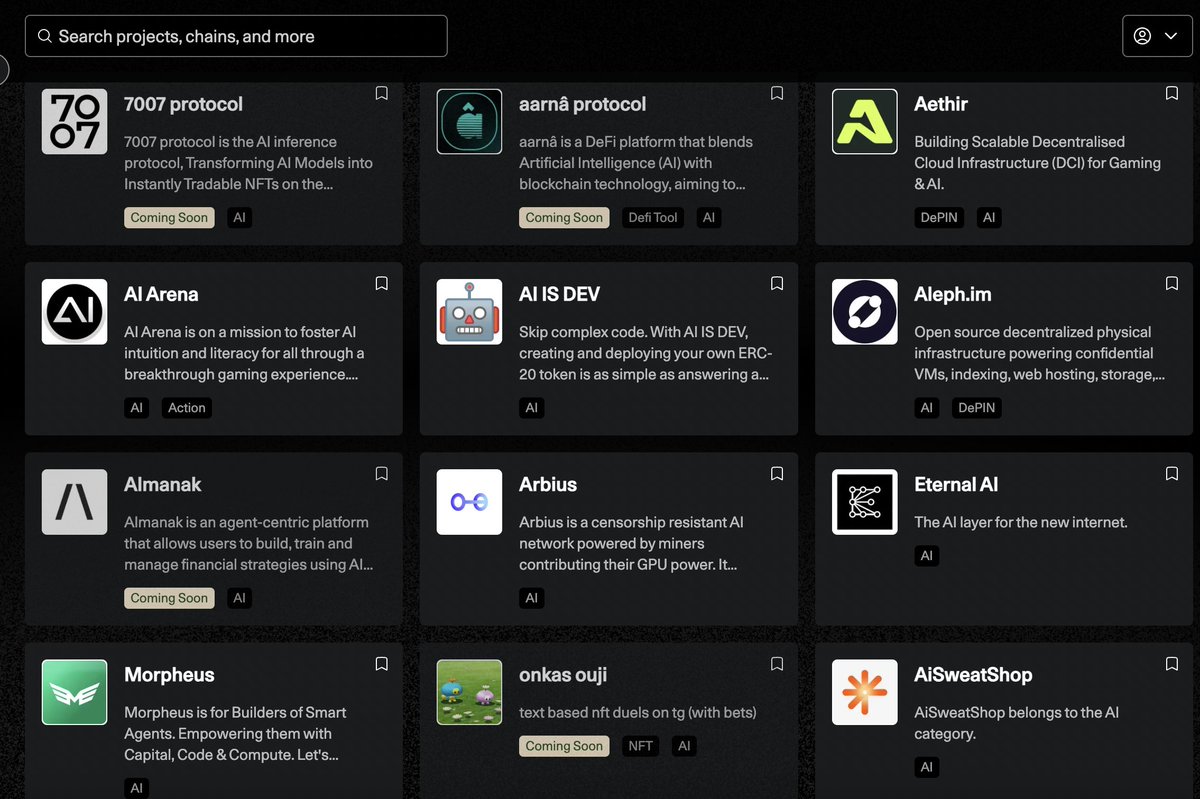Select the Aleph.im compass logo

click(864, 311)
